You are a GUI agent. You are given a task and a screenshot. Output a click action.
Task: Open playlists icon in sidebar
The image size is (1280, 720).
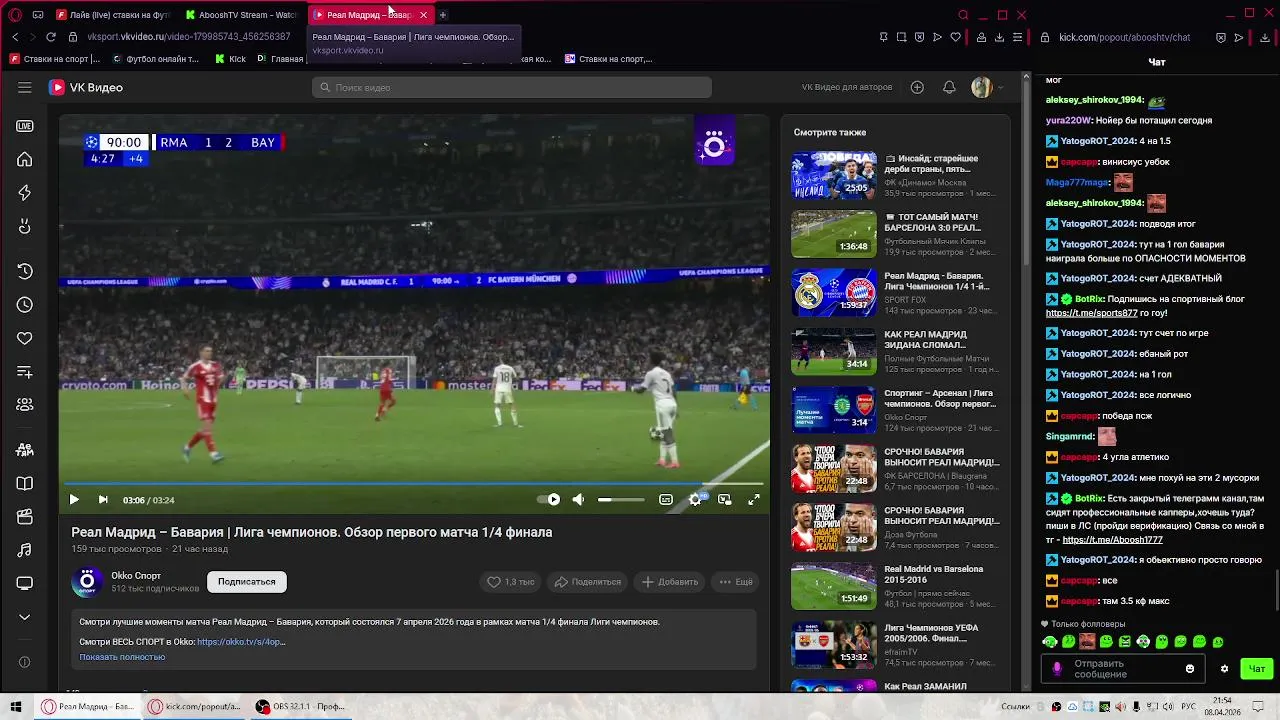pyautogui.click(x=25, y=372)
